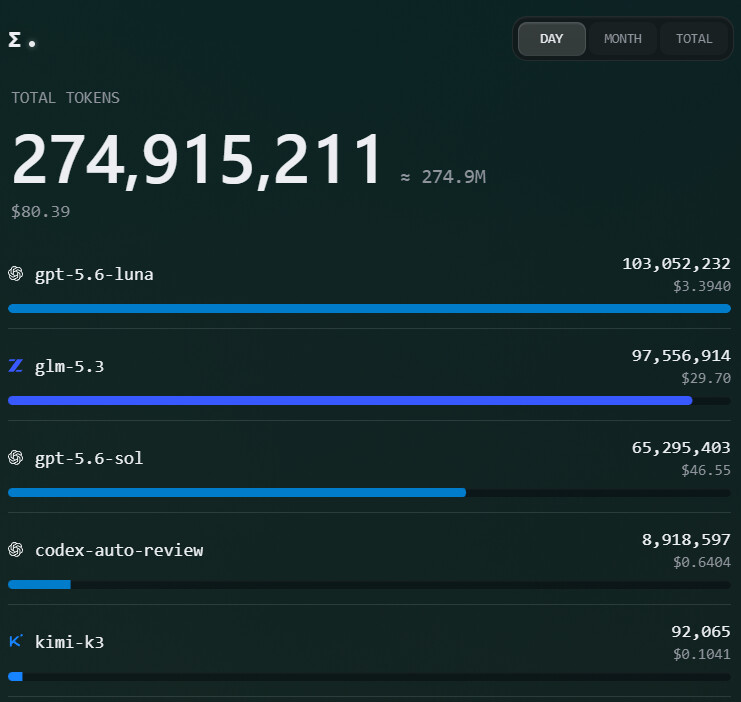Click the glm-5.3 usage bar
741x702 pixels.
click(370, 401)
